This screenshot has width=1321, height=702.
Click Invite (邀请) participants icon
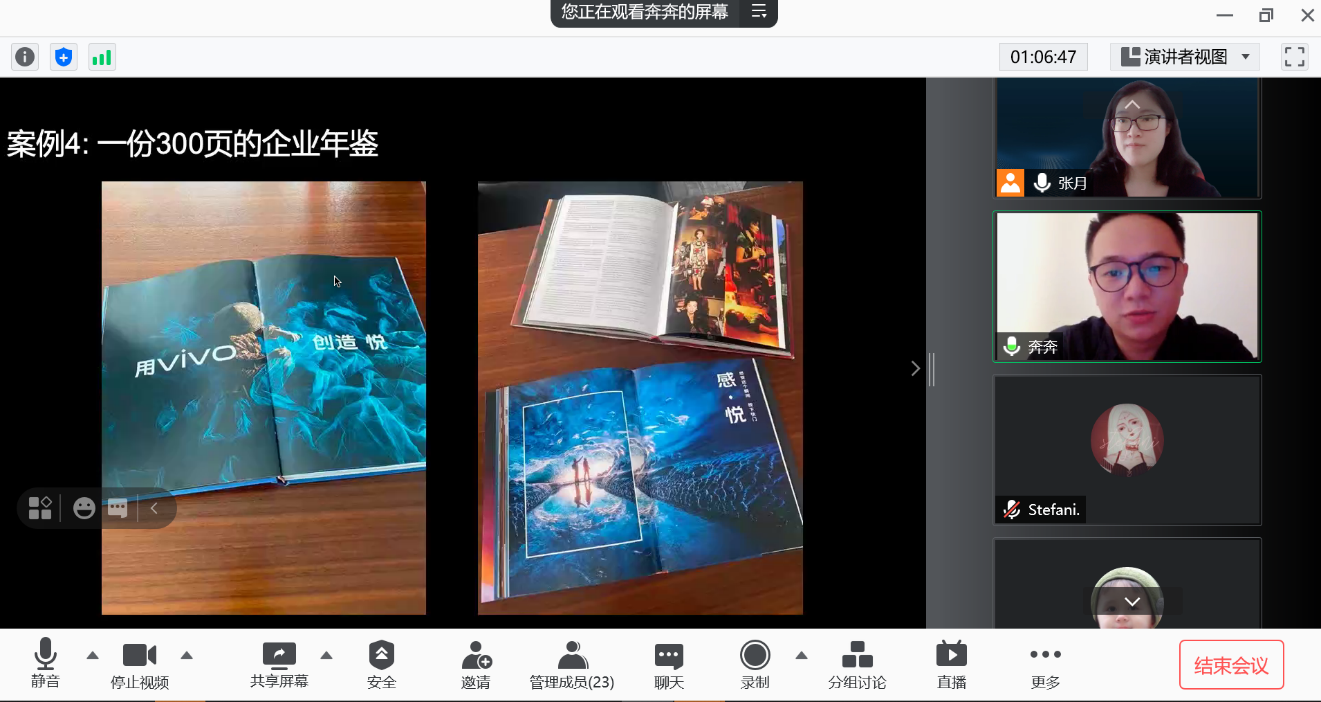click(476, 665)
